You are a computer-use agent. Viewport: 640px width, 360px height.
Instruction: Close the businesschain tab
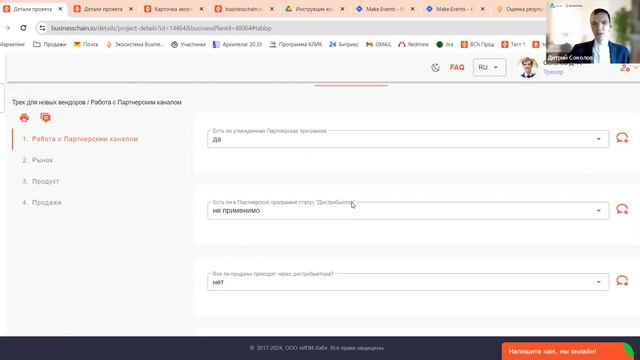coord(272,9)
